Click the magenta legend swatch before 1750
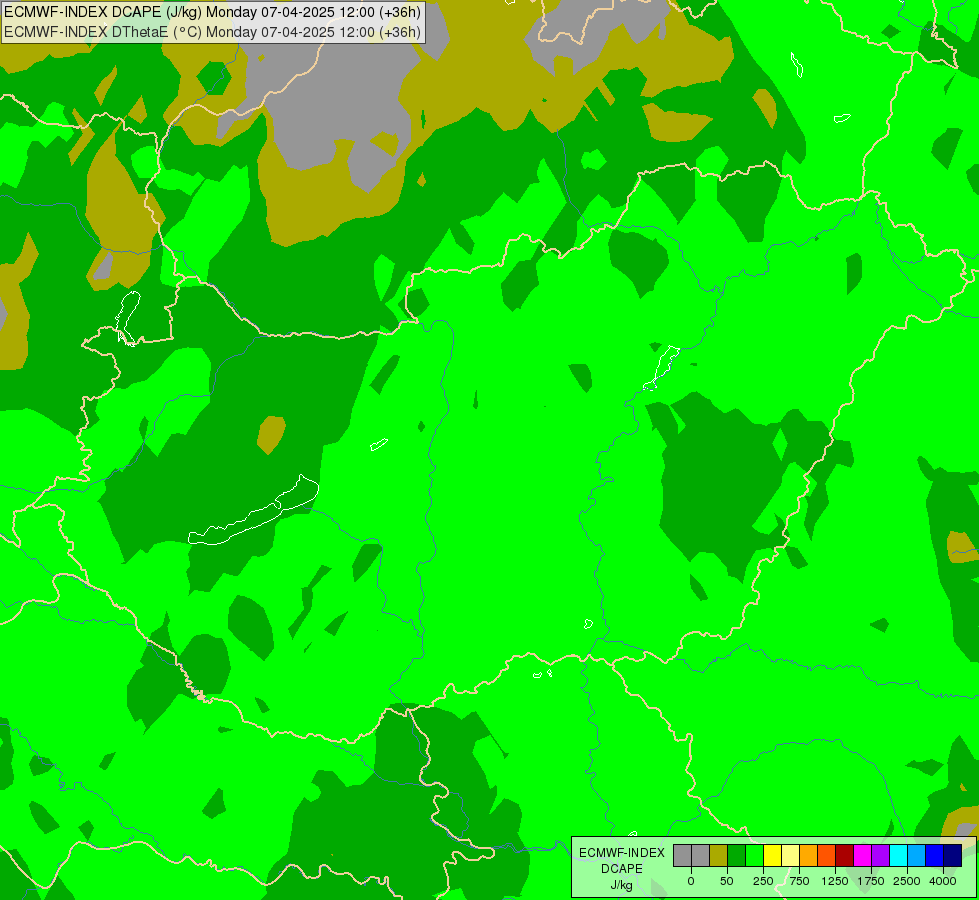The height and width of the screenshot is (900, 979). click(862, 856)
